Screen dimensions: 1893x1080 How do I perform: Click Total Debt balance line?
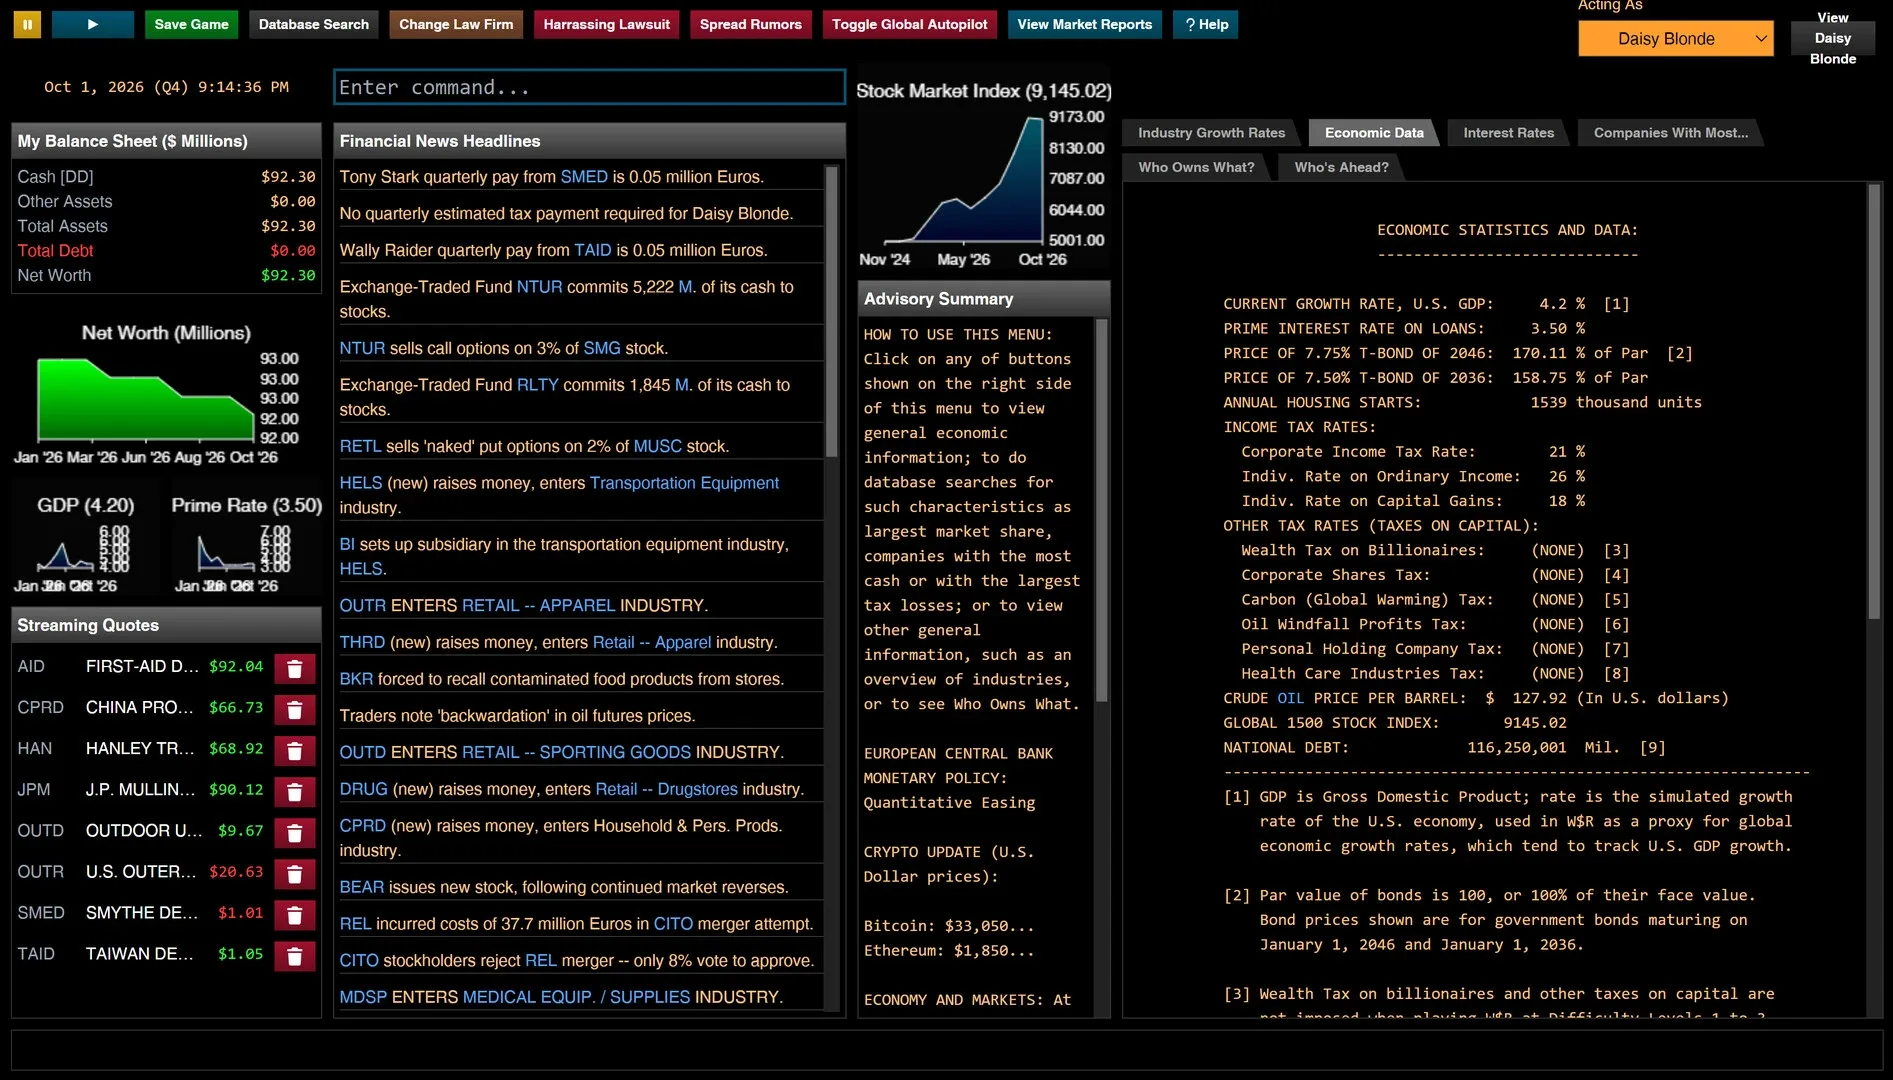click(166, 251)
